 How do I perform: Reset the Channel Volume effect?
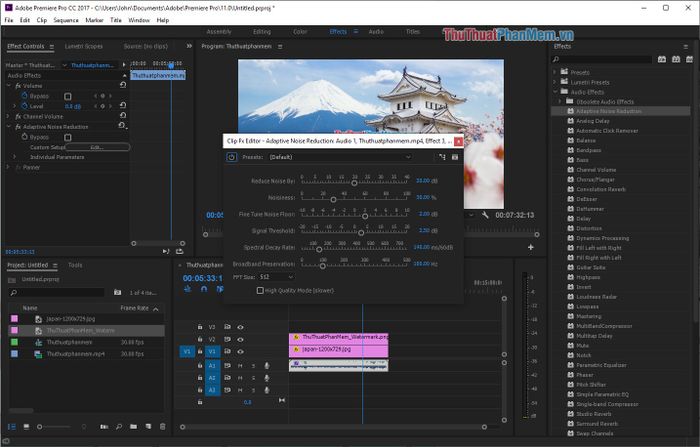click(123, 116)
